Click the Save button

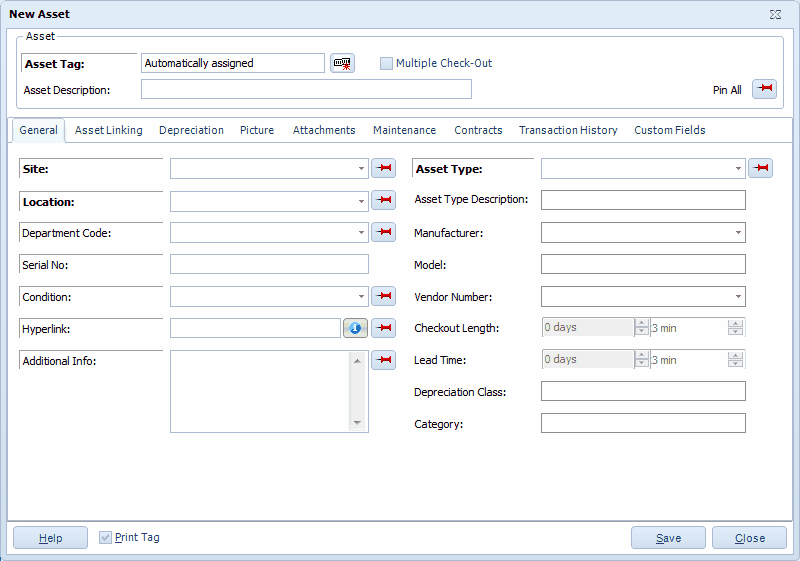pyautogui.click(x=668, y=538)
